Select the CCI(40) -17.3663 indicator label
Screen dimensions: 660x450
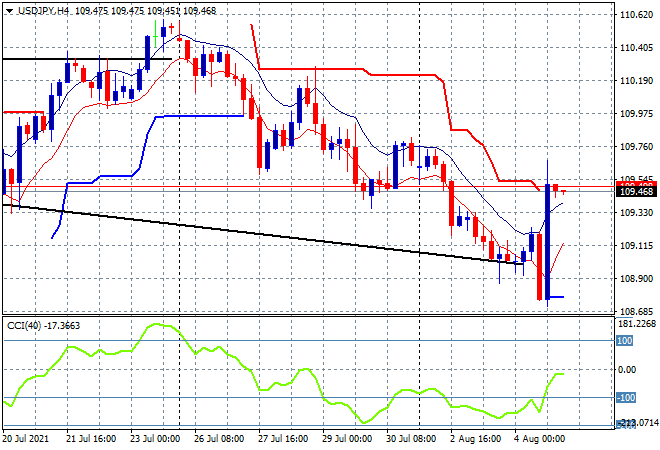tap(44, 325)
